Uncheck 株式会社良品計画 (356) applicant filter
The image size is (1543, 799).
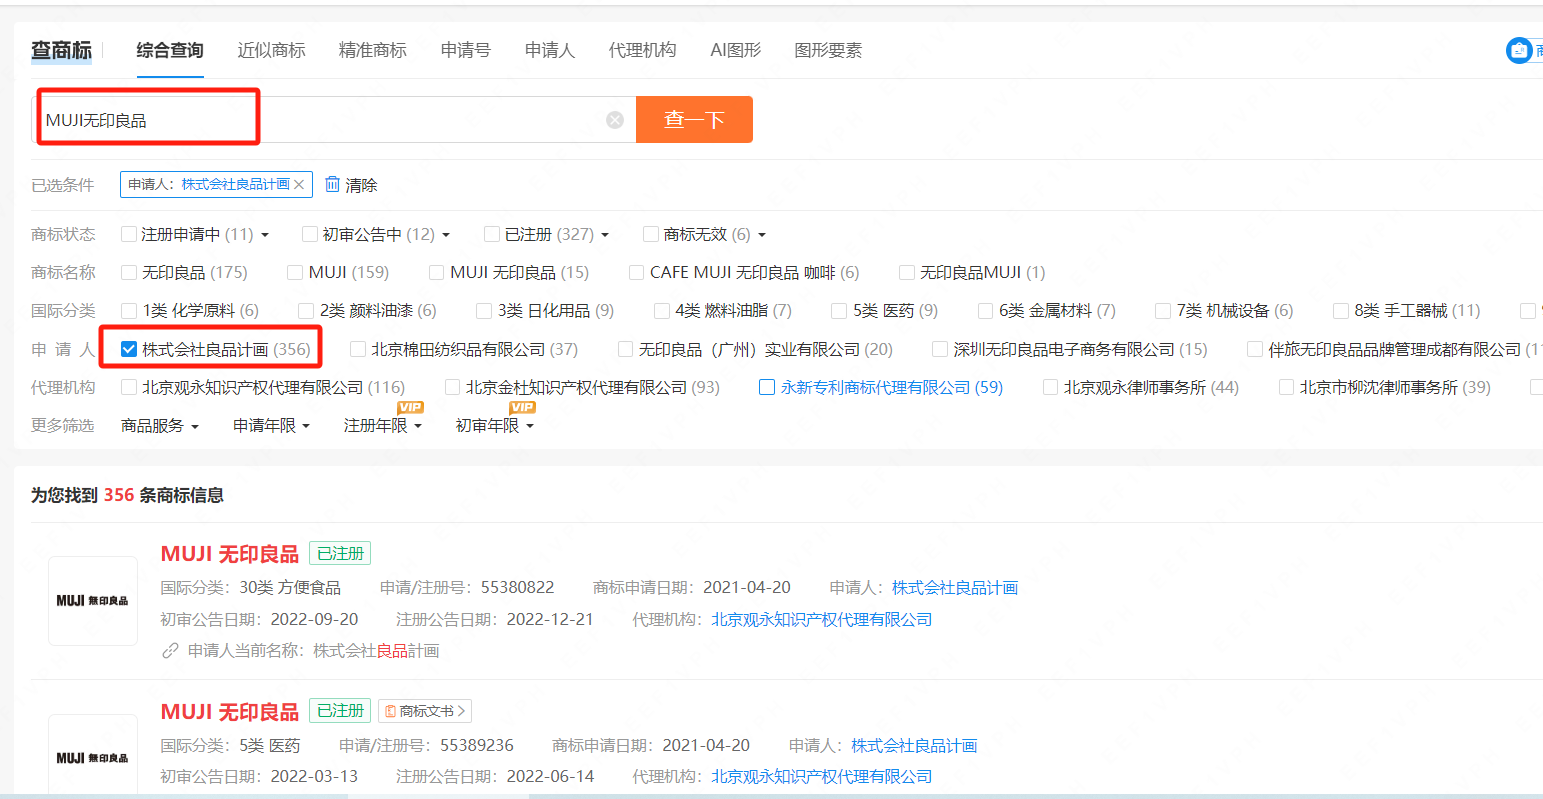128,349
